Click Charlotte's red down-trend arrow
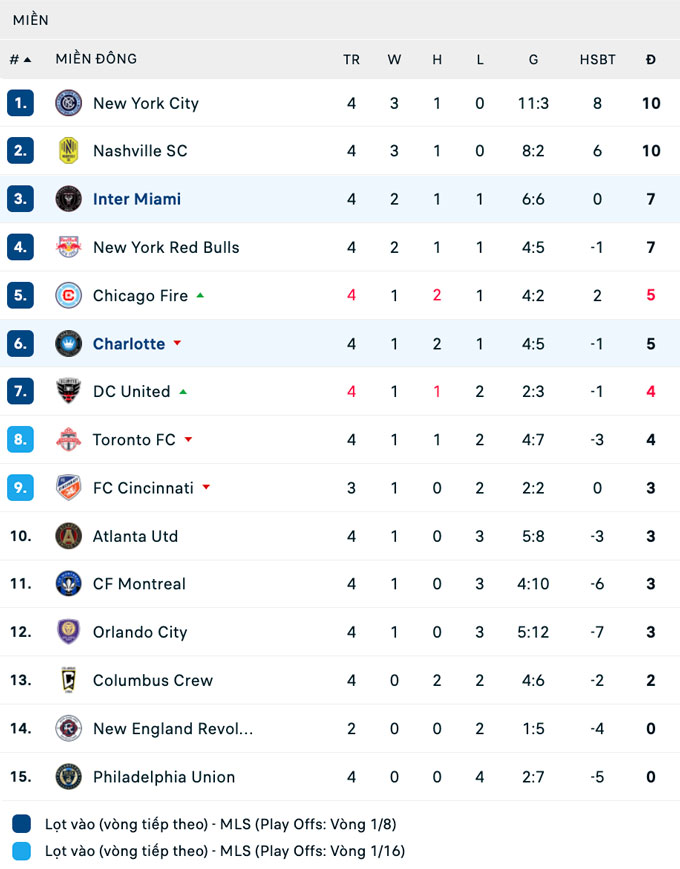The image size is (680, 869). click(x=177, y=343)
